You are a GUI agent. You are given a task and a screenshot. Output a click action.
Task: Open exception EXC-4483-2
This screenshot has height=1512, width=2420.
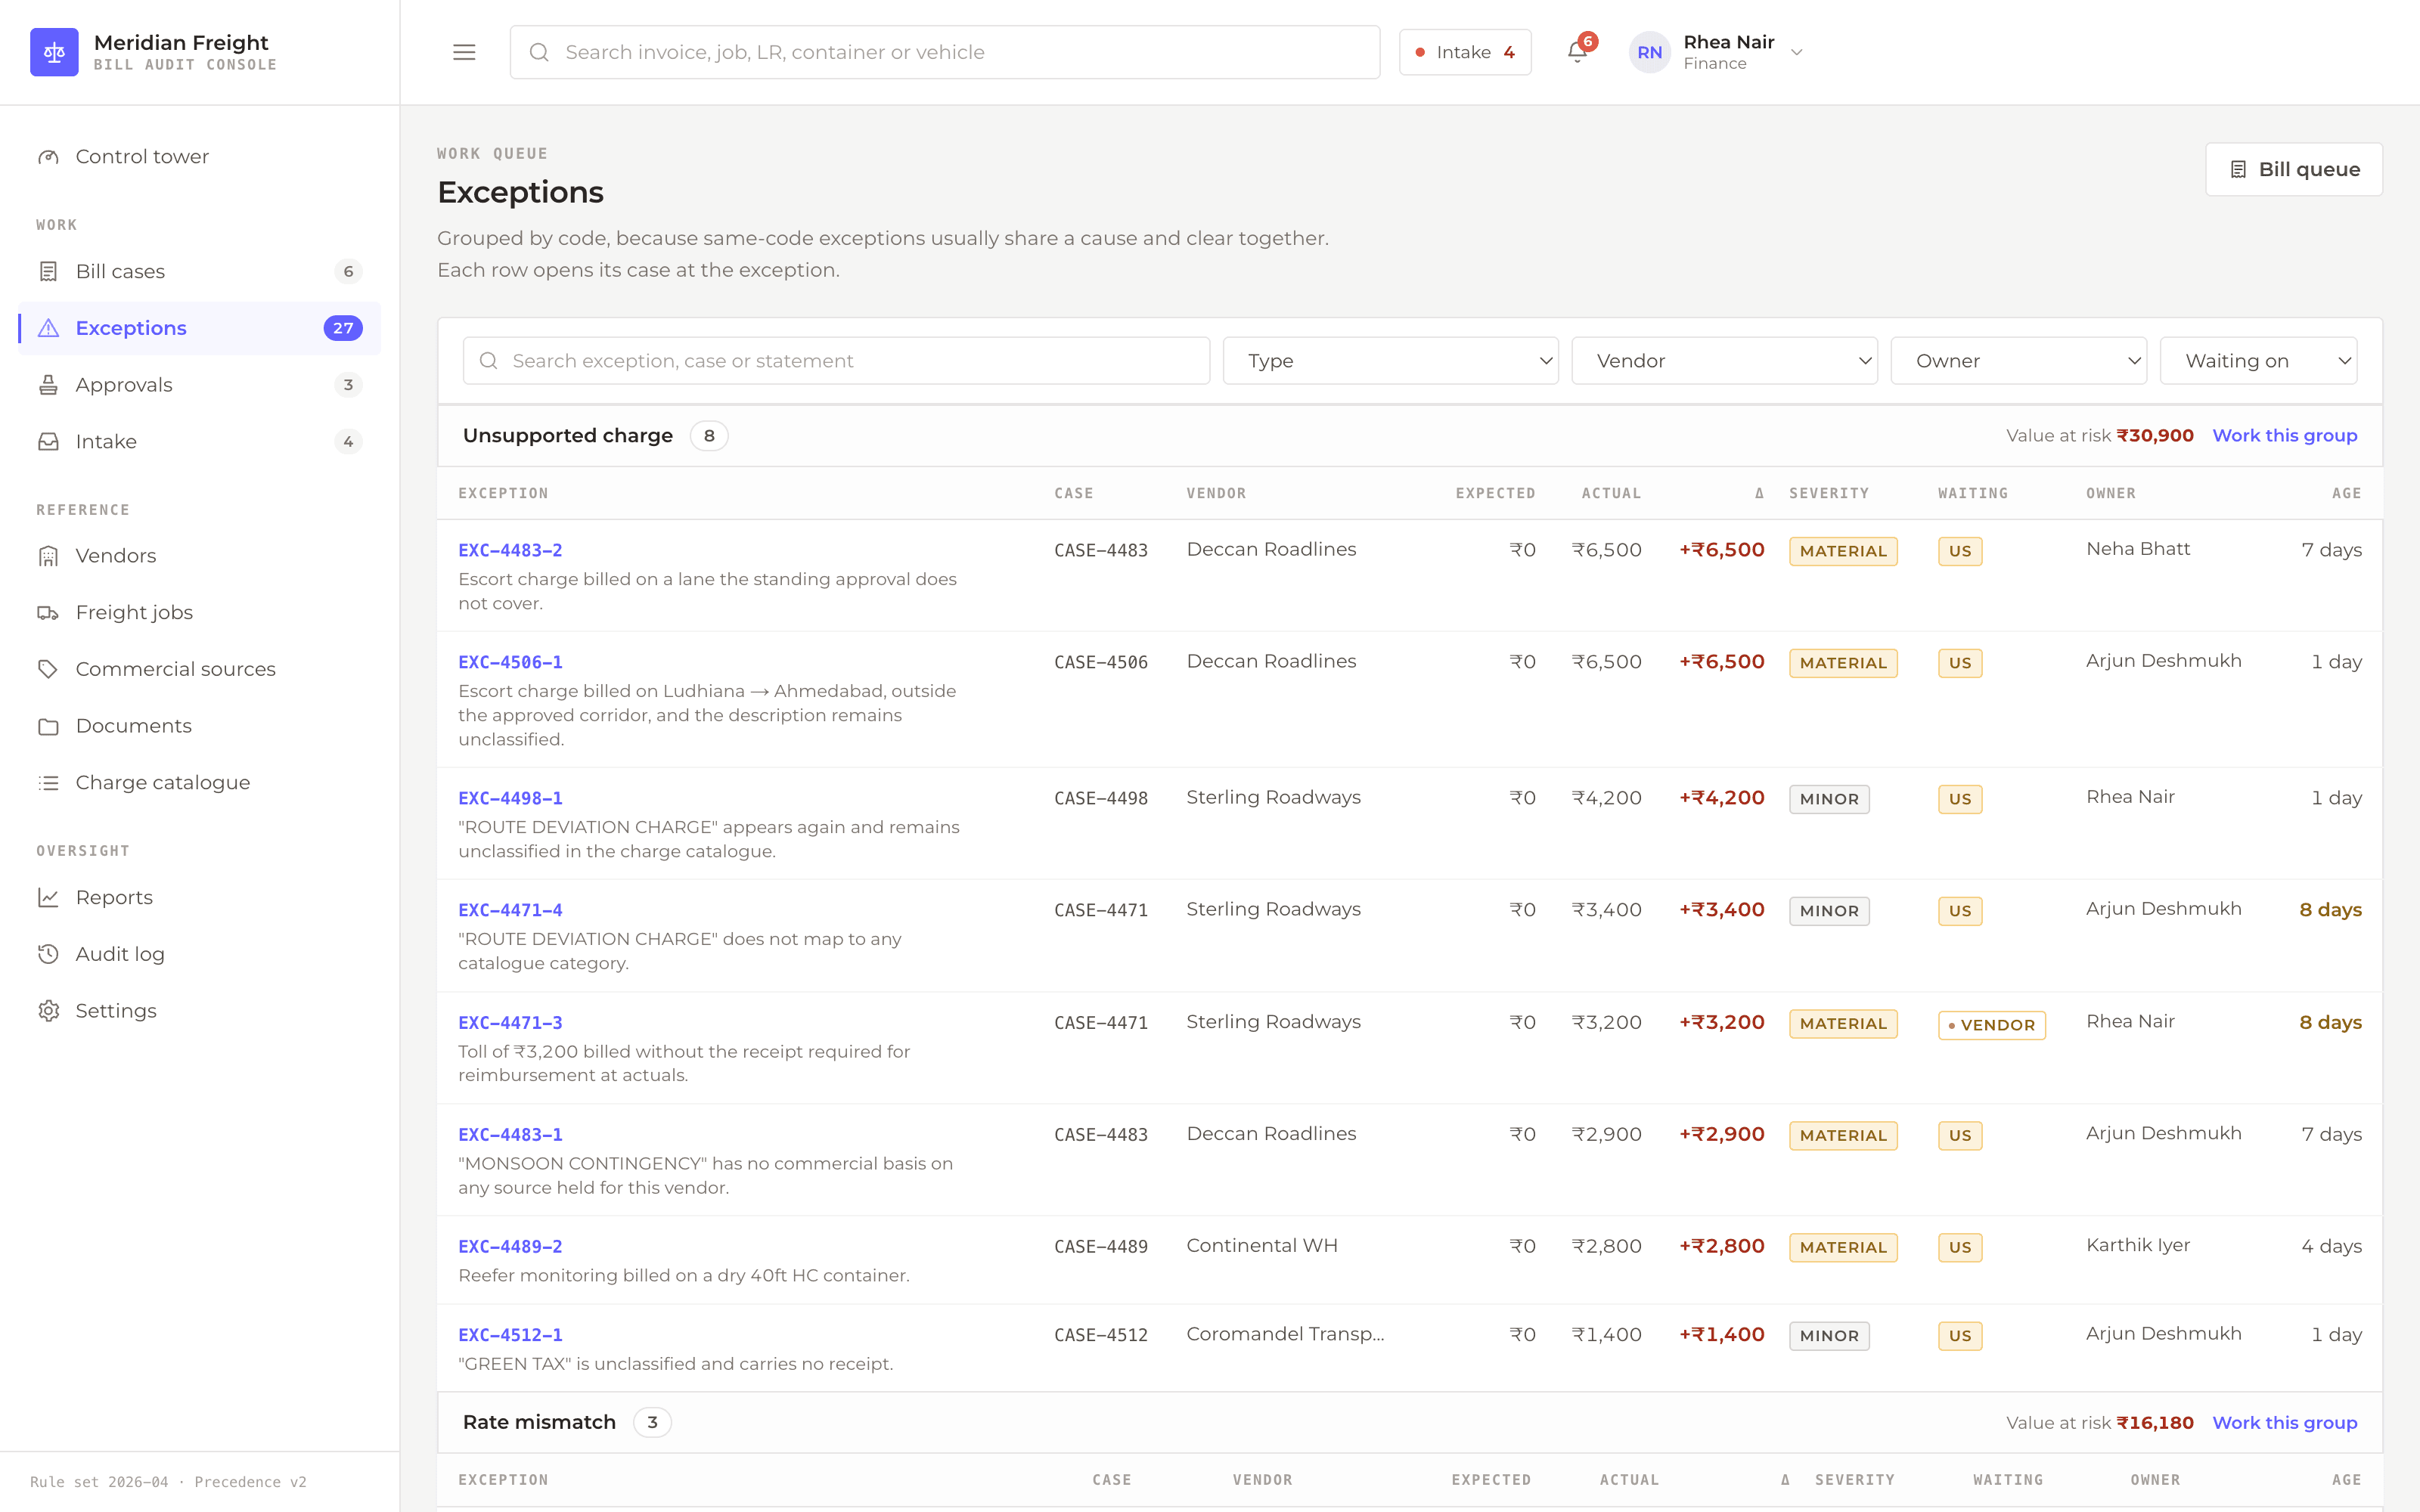(510, 550)
